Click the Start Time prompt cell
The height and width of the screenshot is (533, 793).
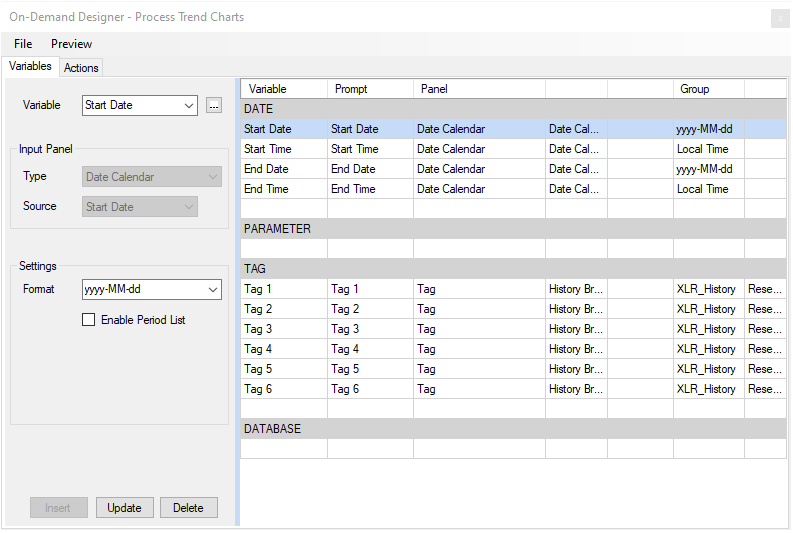click(x=370, y=149)
